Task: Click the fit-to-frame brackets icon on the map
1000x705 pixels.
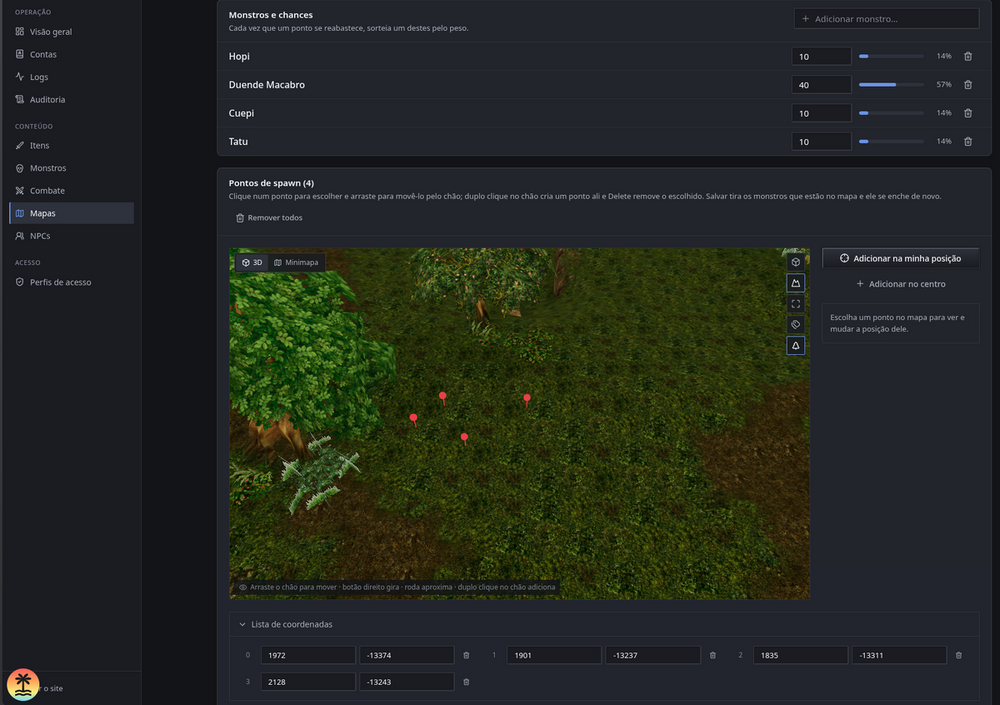Action: click(x=795, y=304)
